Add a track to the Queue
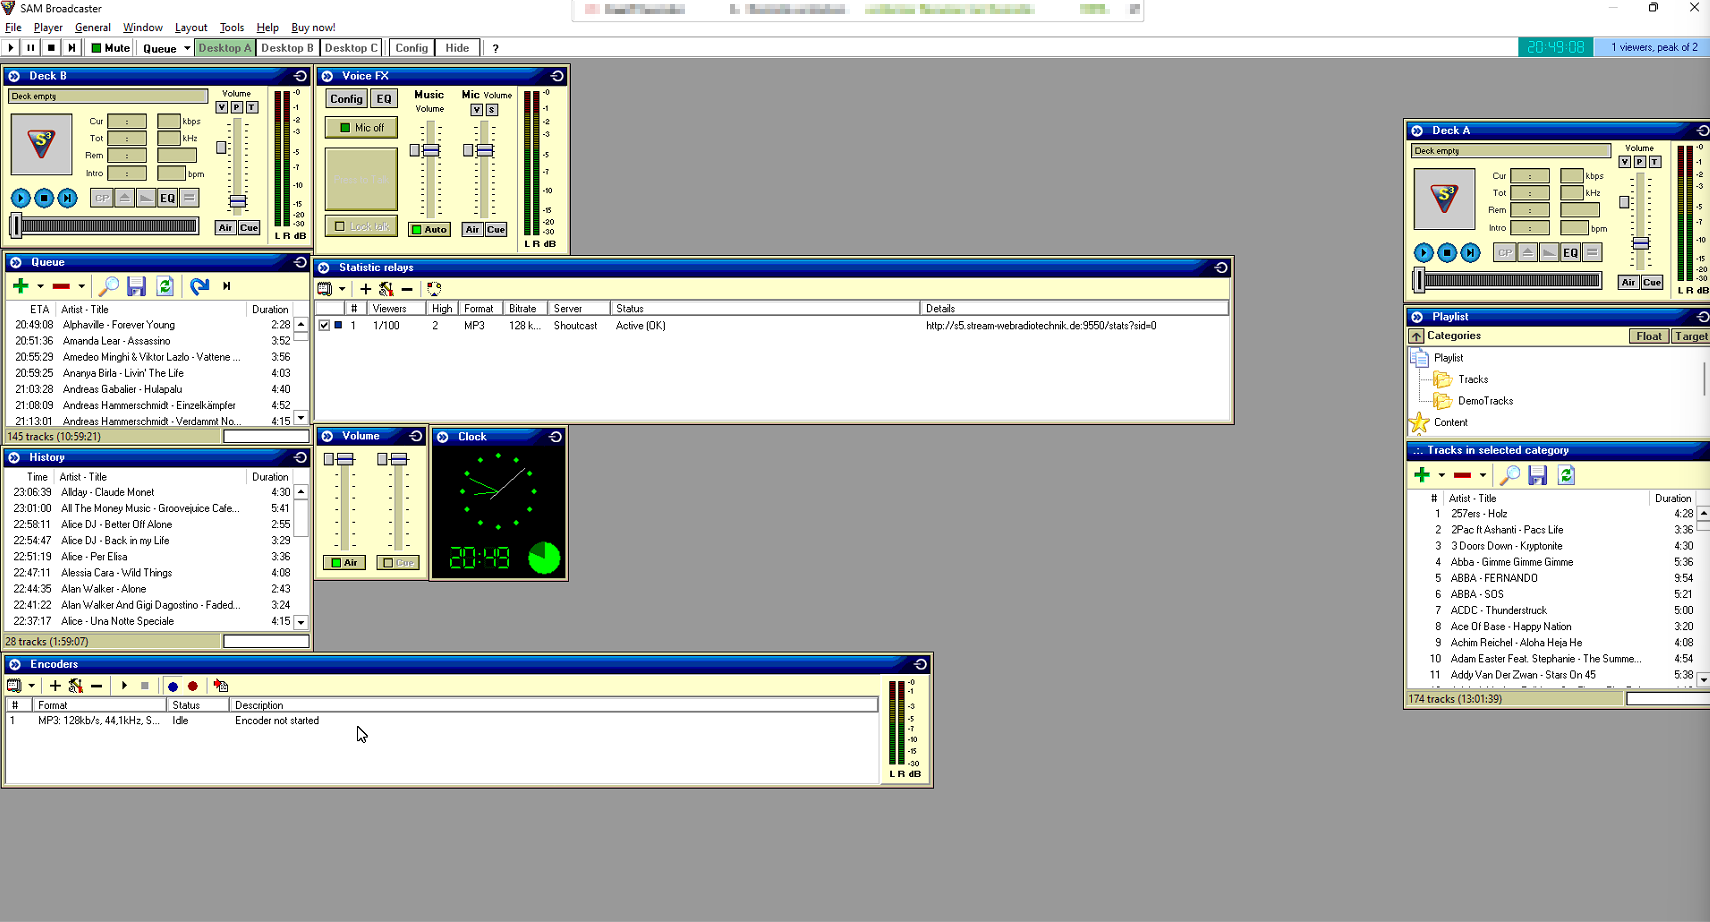Image resolution: width=1710 pixels, height=922 pixels. [x=21, y=286]
